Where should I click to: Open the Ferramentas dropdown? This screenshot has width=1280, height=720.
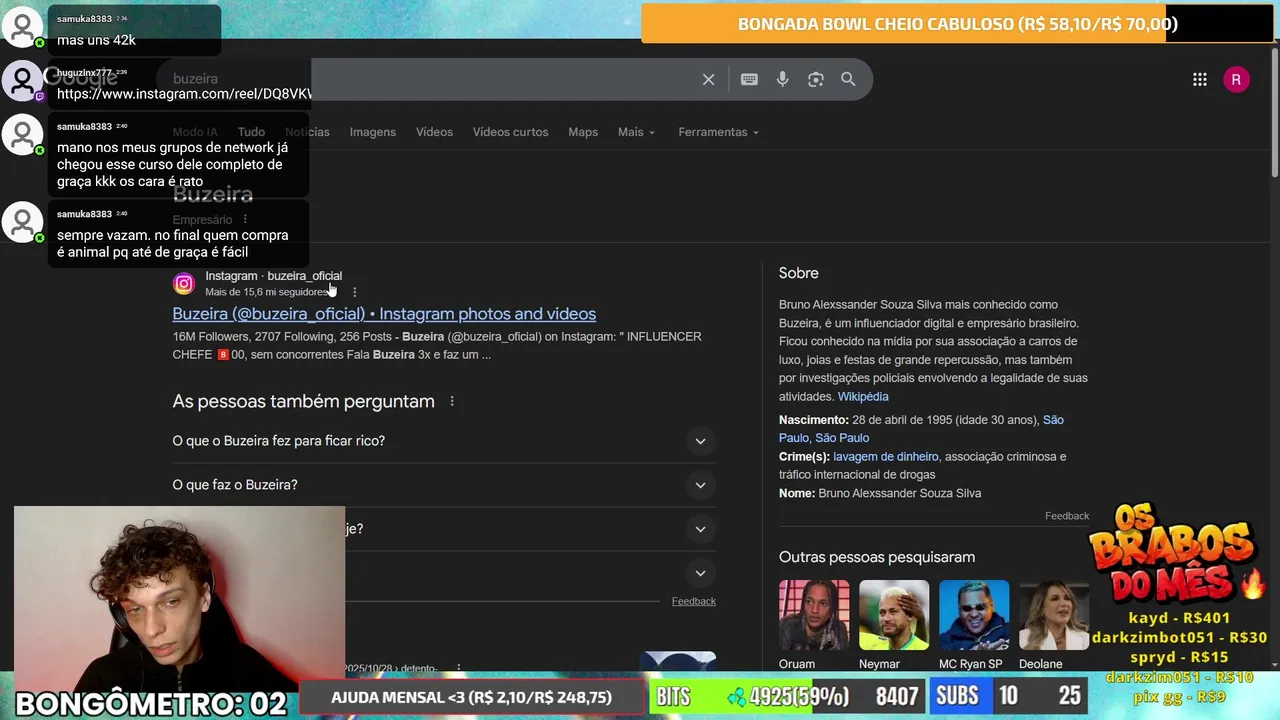click(718, 132)
